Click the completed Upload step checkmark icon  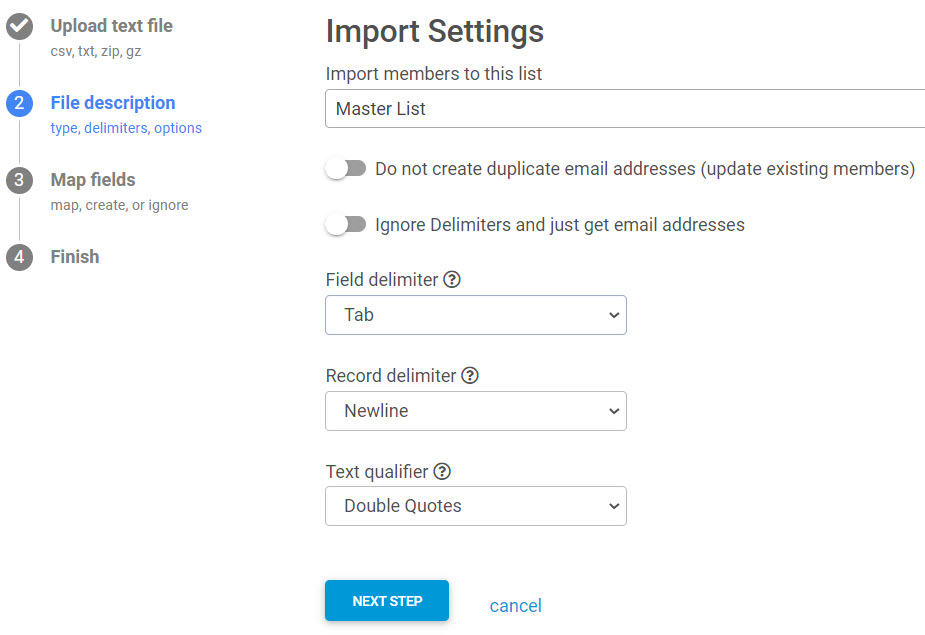click(x=19, y=27)
